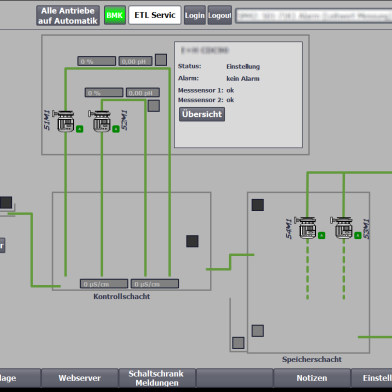This screenshot has height=392, width=392.
Task: Open the Webserver tab
Action: click(x=80, y=378)
